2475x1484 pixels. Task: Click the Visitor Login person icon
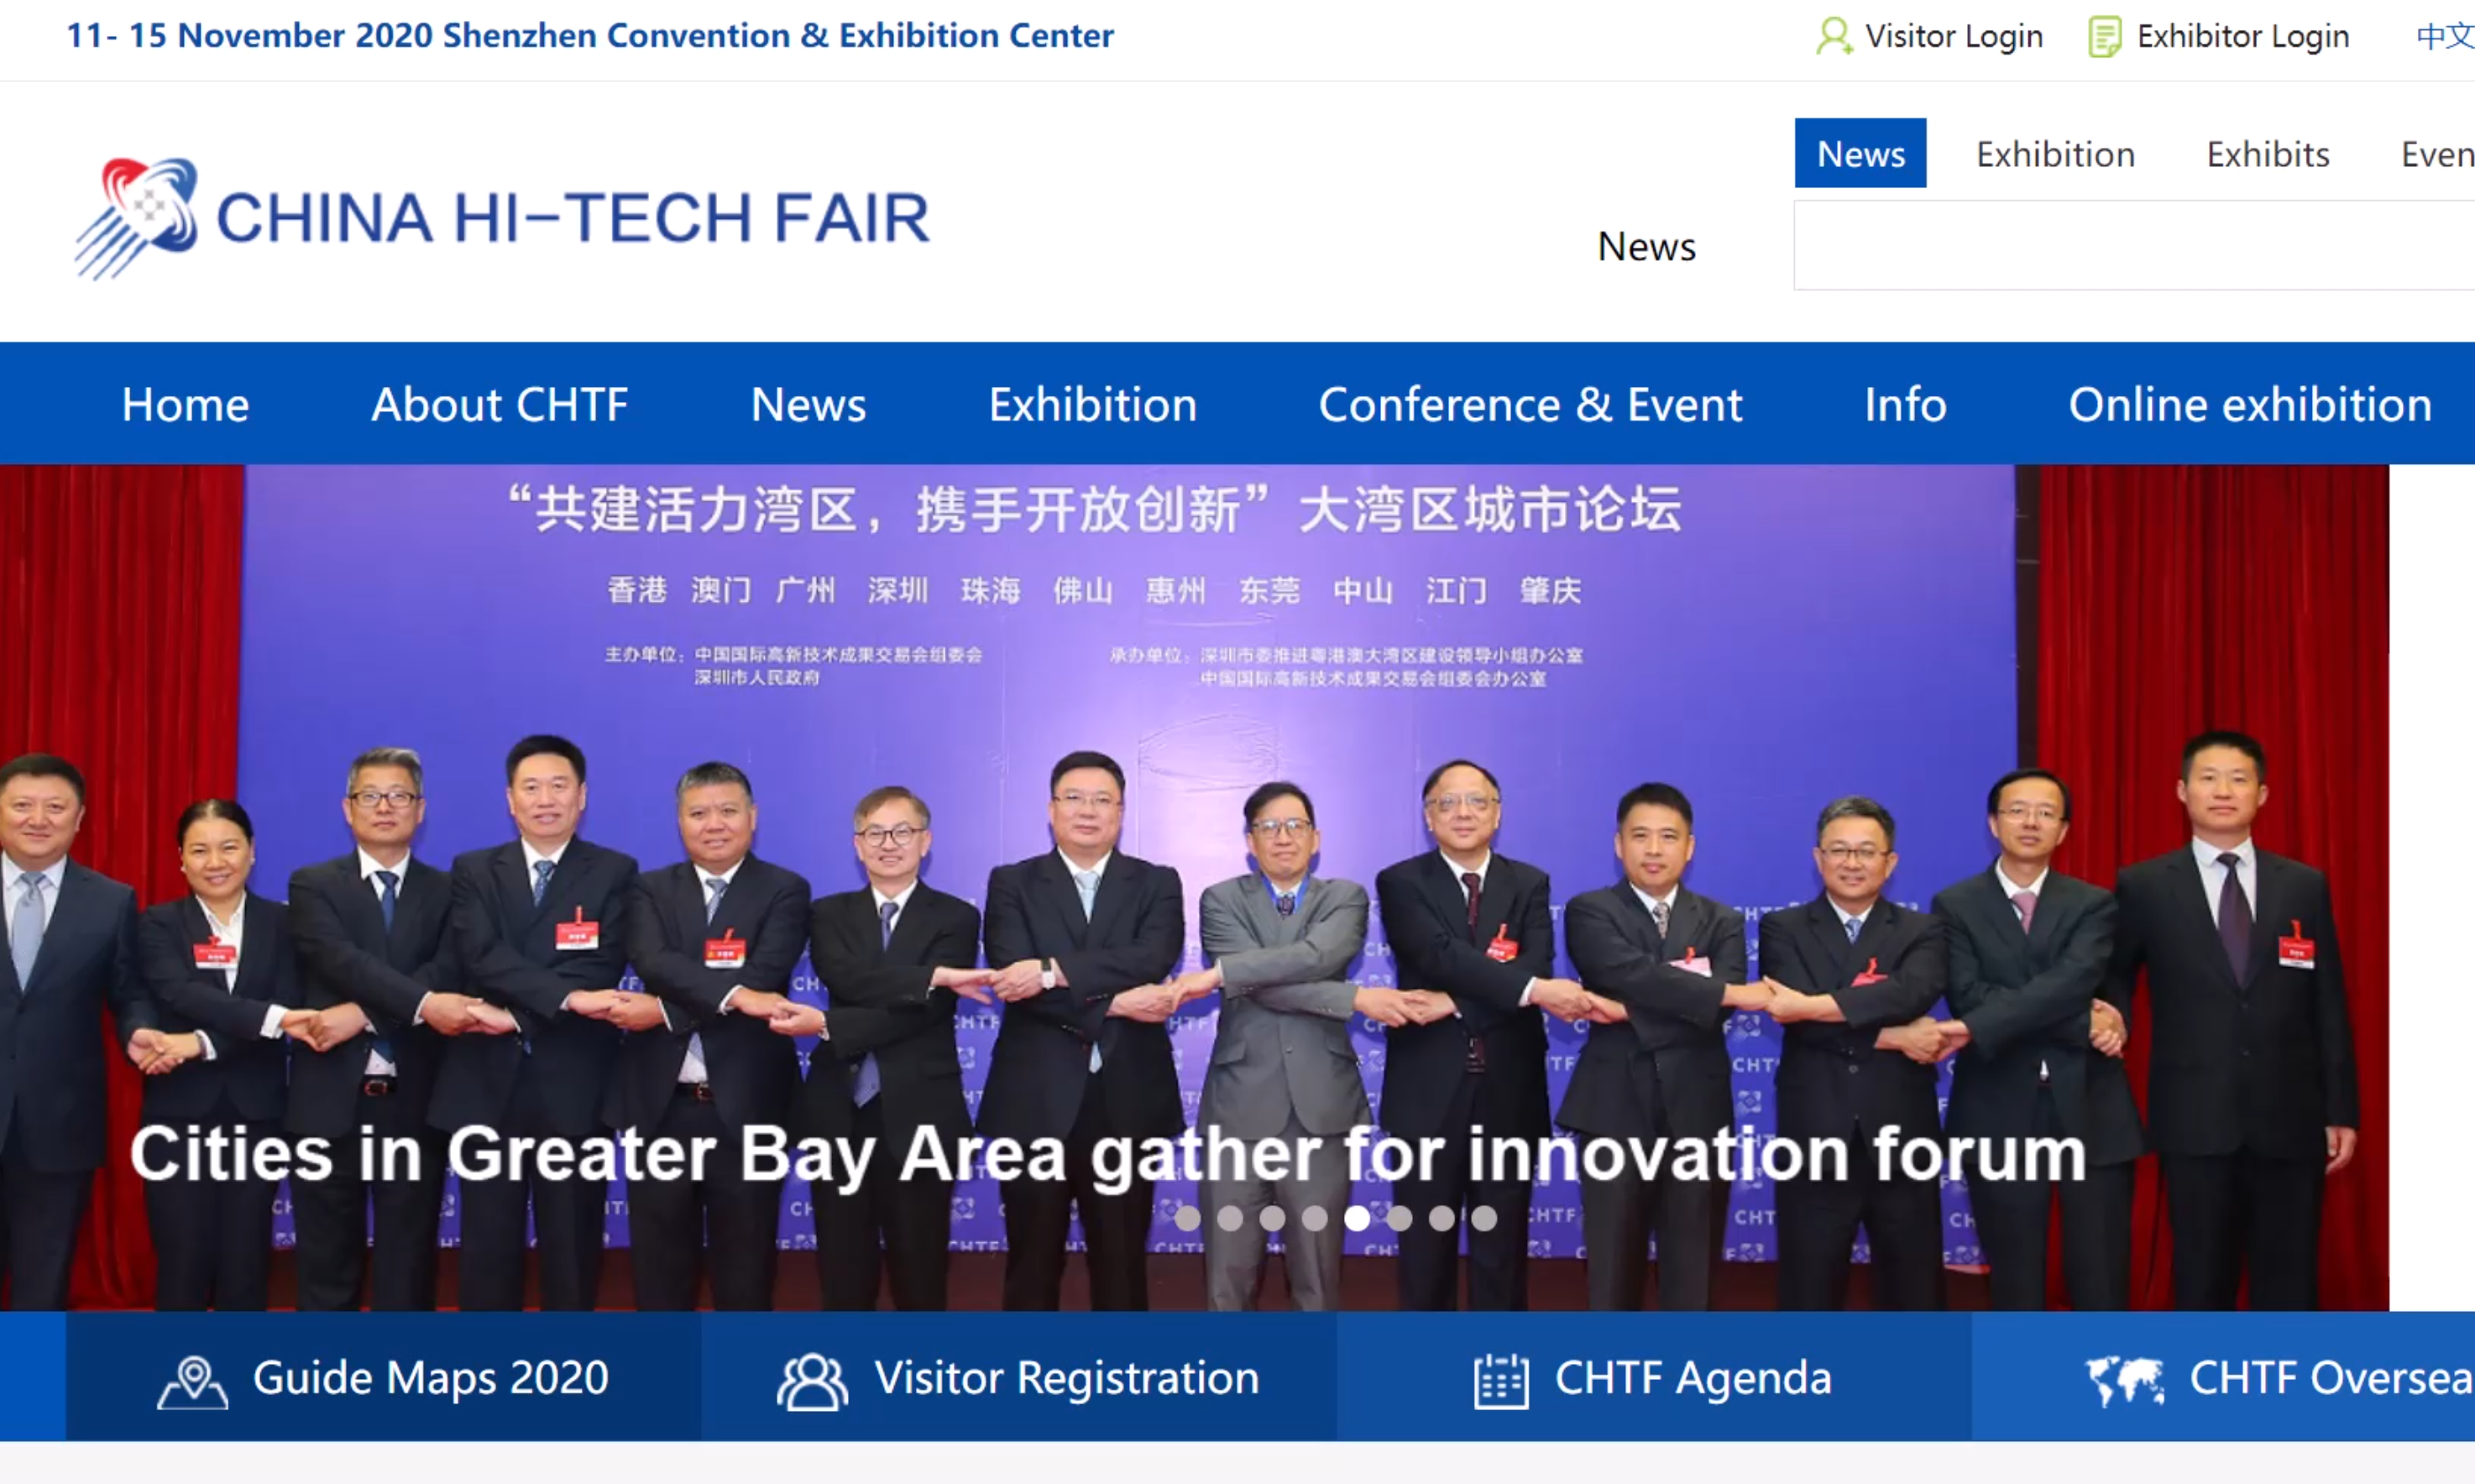(x=1834, y=36)
